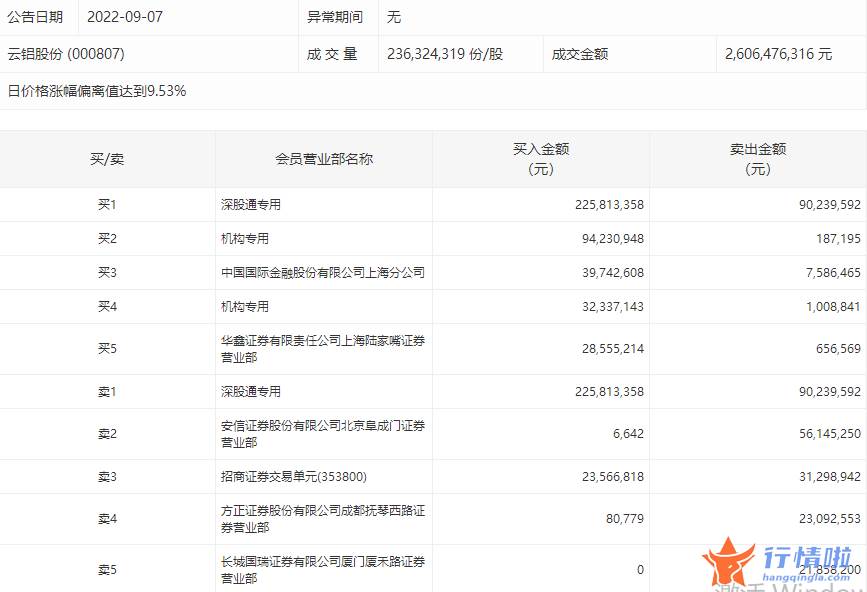Click 华鑫证券有限责任公司上海陆家嘴证券营业部
Viewport: 867px width, 592px height.
click(323, 349)
